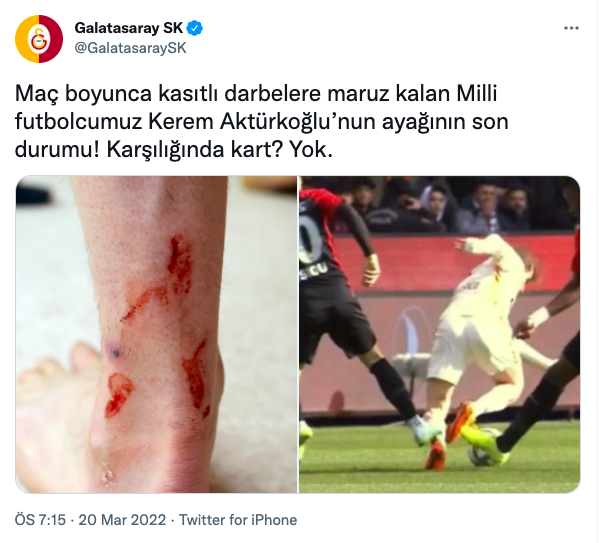601x543 pixels.
Task: Open the injured ankle photo
Action: pos(156,334)
